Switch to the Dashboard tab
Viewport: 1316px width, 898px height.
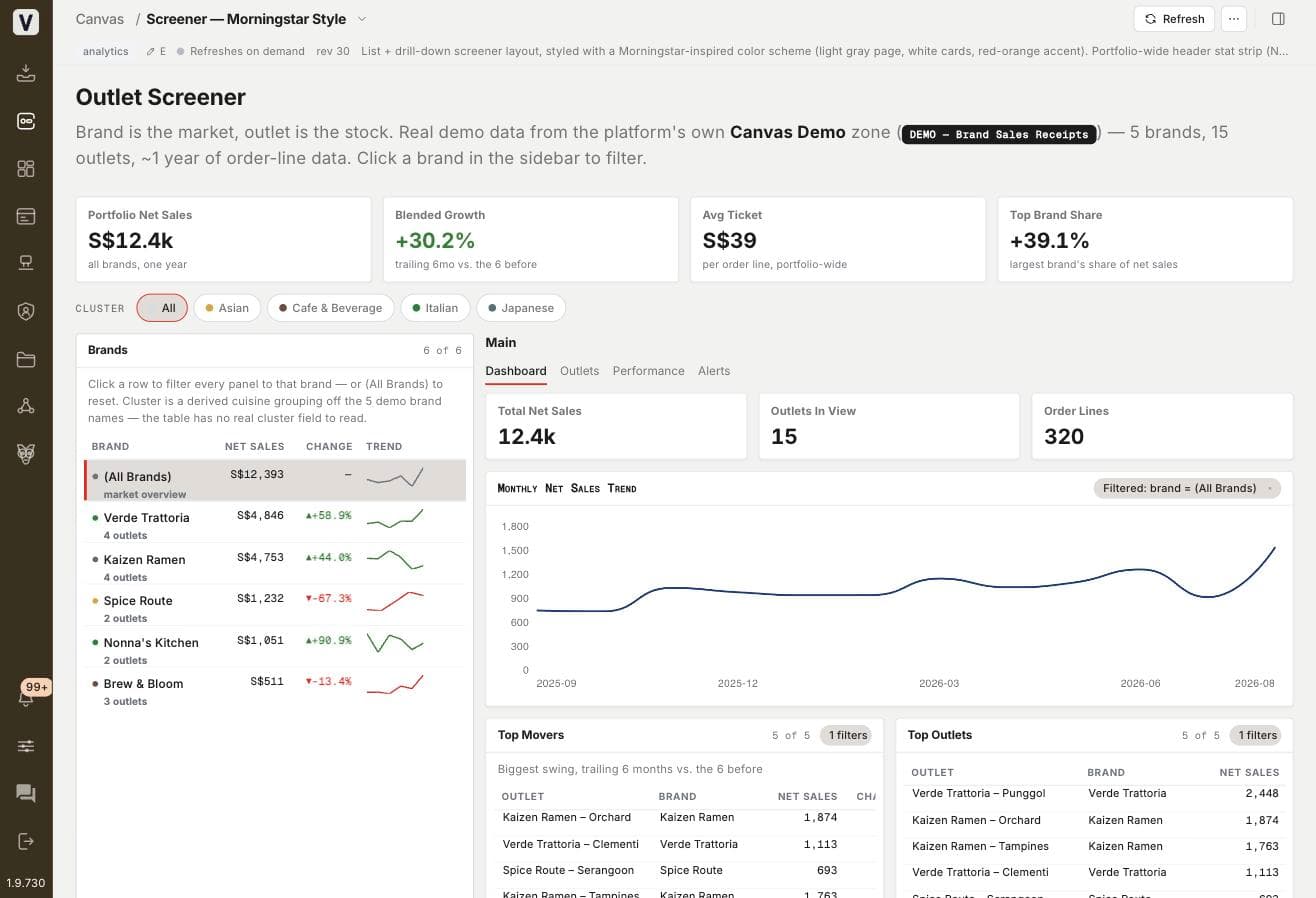point(516,371)
